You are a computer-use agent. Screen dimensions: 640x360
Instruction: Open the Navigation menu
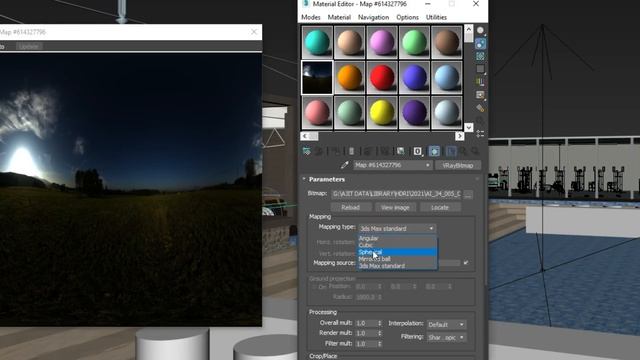[373, 17]
